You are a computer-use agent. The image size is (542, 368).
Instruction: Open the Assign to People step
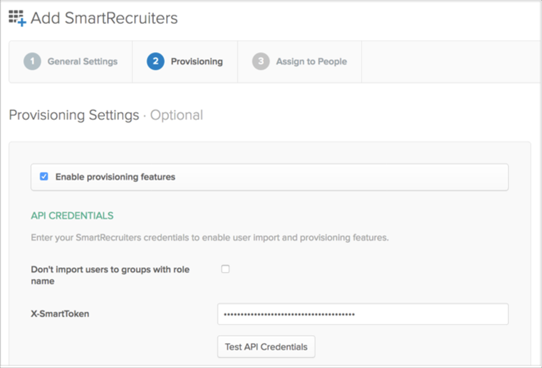[x=299, y=62]
